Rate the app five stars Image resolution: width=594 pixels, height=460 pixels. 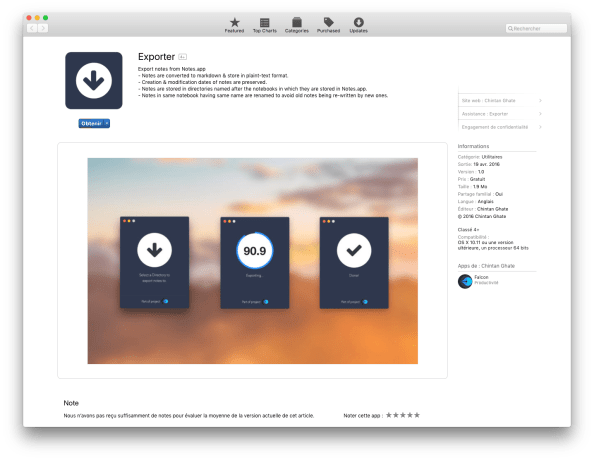[417, 415]
